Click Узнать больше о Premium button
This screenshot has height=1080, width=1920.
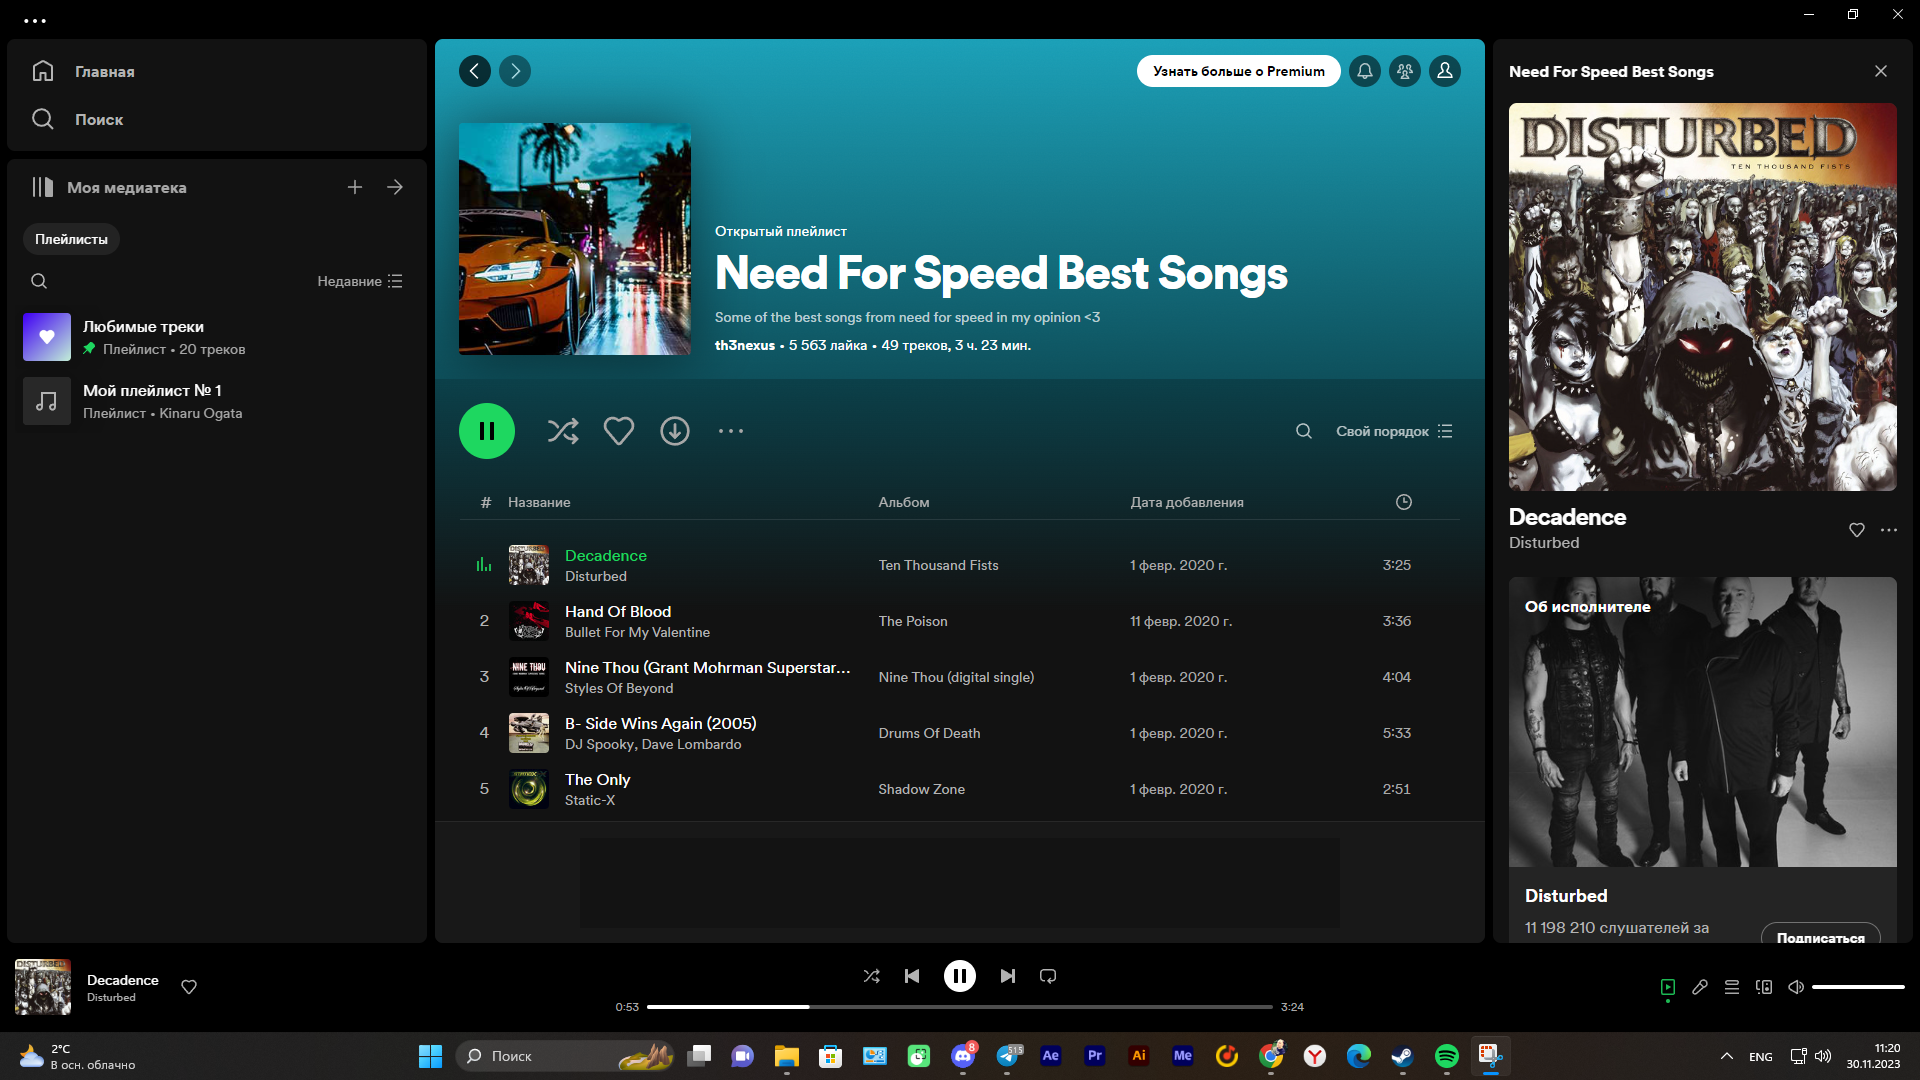pos(1238,71)
